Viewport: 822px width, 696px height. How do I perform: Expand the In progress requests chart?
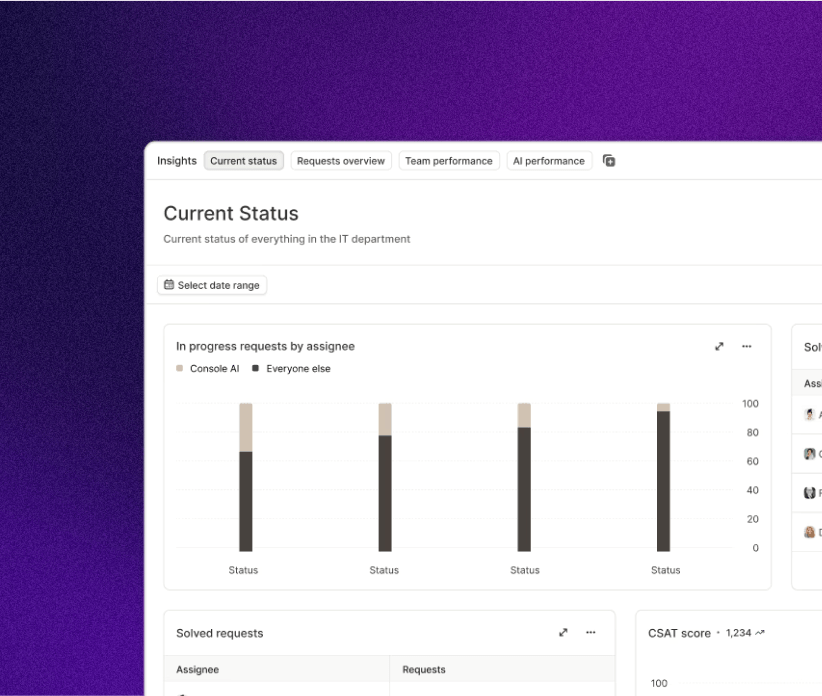click(719, 346)
